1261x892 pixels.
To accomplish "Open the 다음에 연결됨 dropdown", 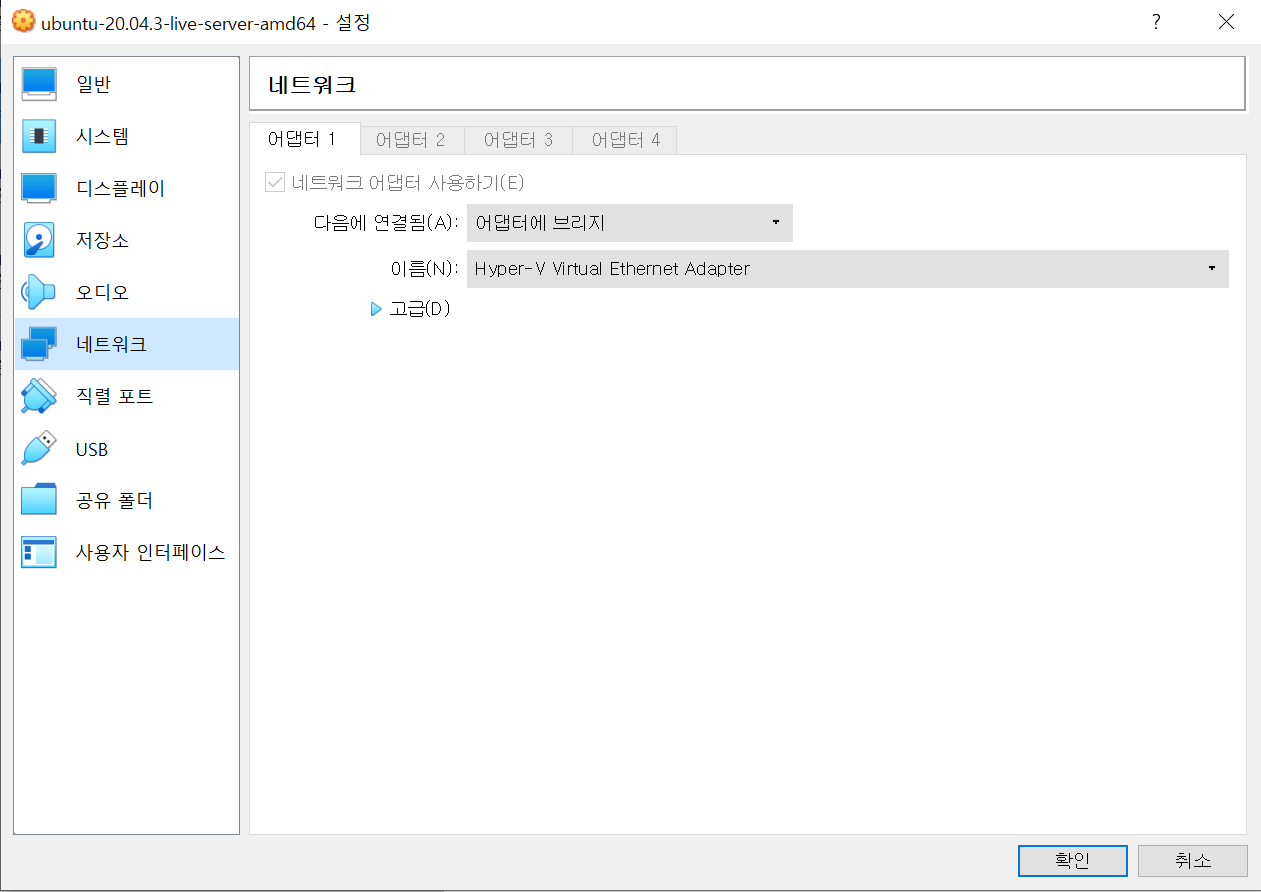I will [x=630, y=223].
